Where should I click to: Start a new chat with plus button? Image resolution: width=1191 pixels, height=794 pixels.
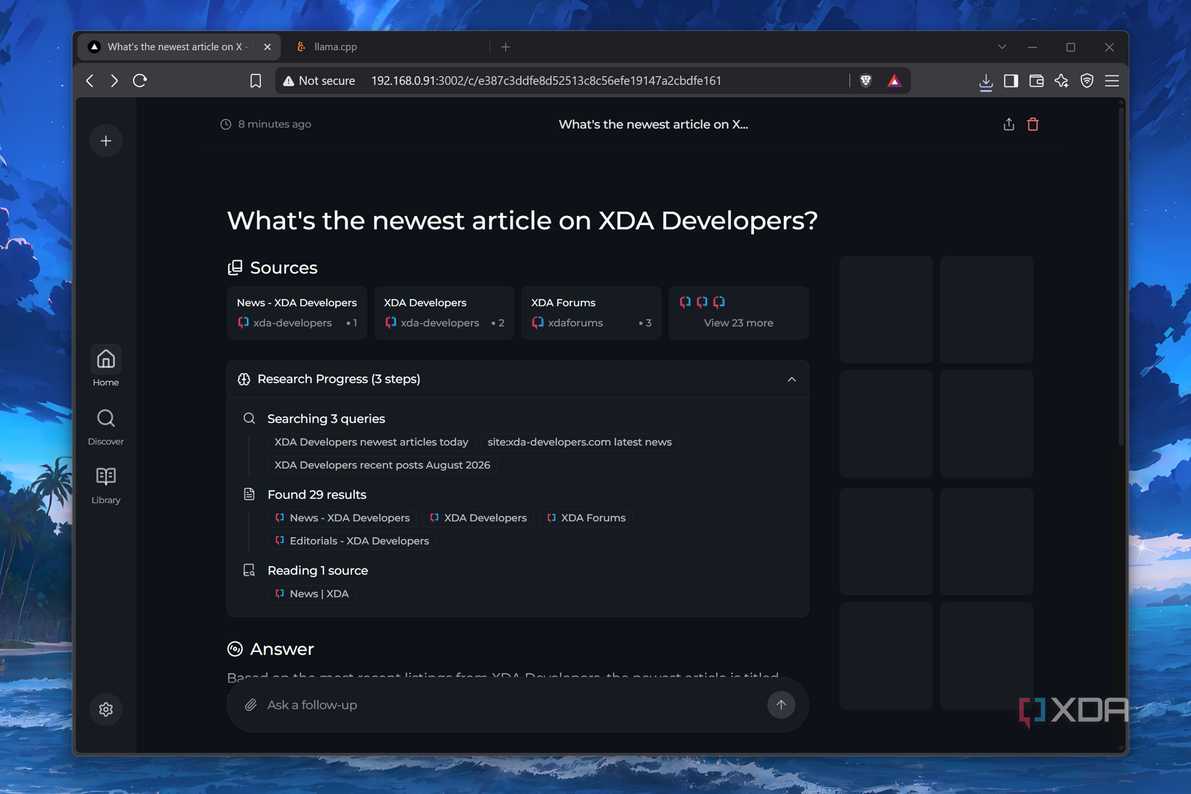(x=106, y=141)
